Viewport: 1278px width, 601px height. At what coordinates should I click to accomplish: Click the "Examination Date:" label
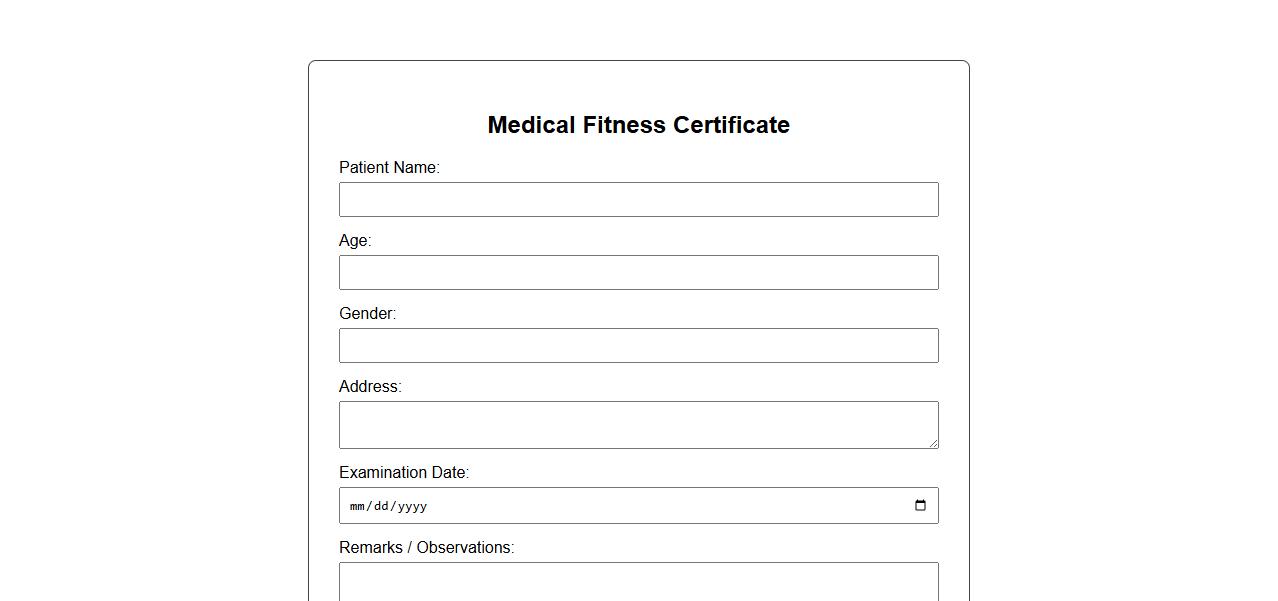[403, 473]
